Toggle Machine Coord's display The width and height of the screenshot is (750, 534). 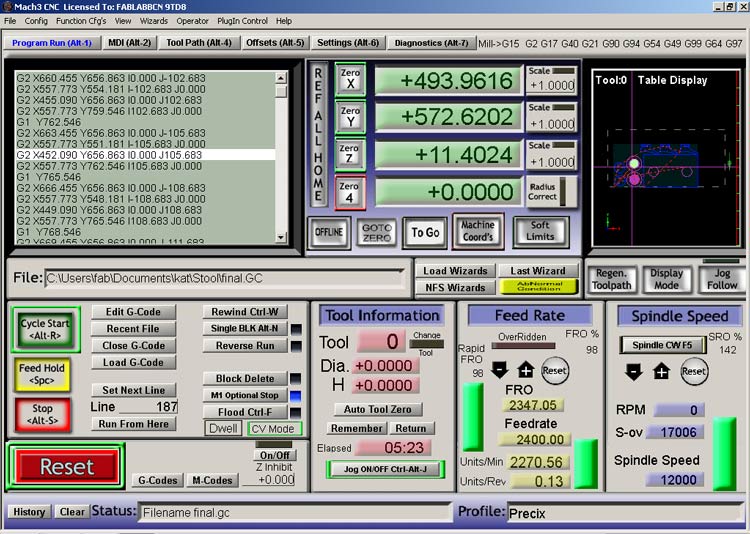coord(477,231)
